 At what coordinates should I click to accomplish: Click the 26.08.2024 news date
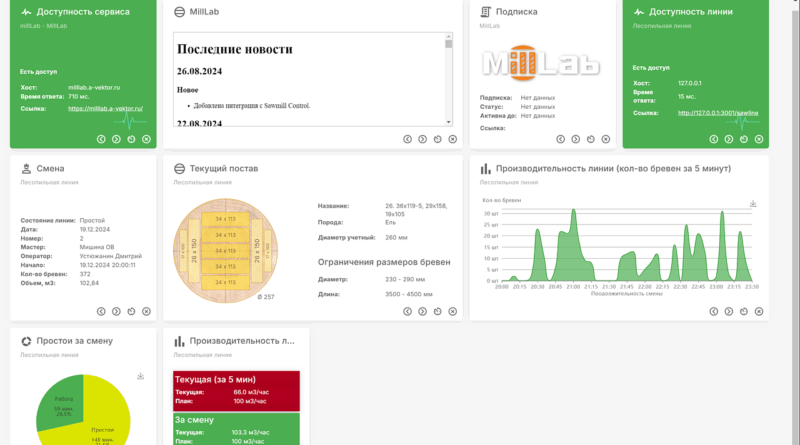199,71
